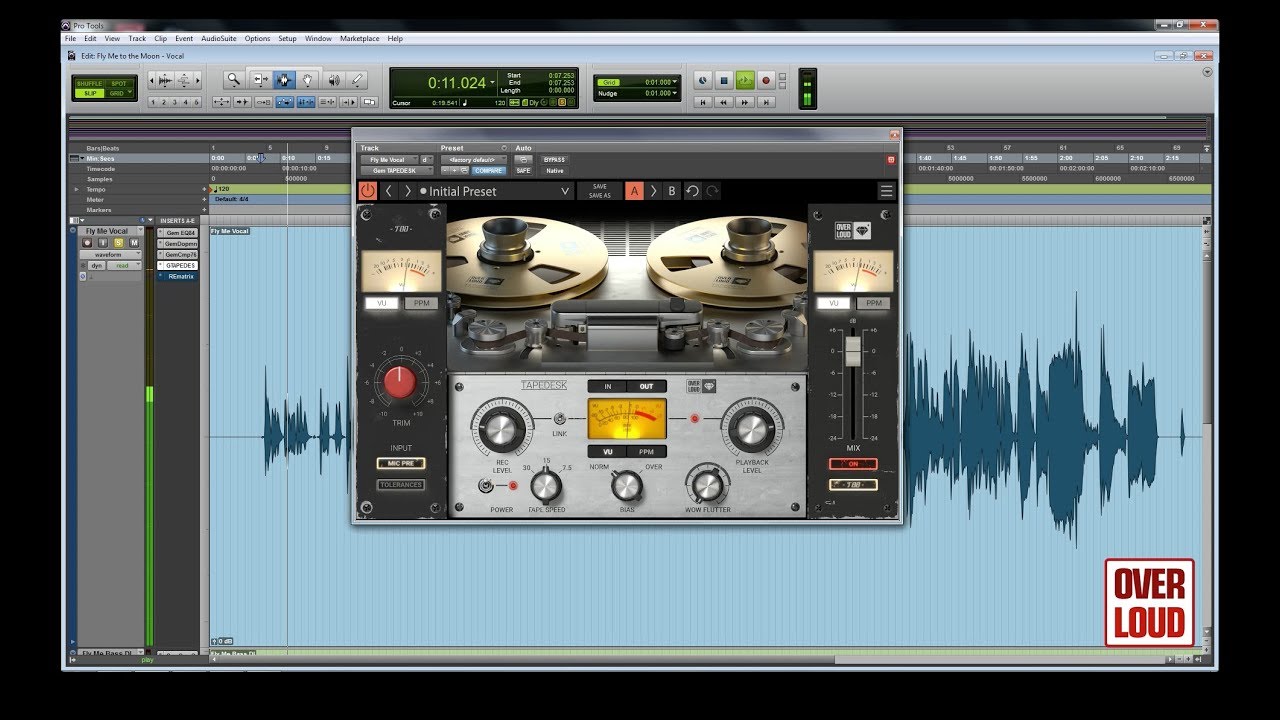Click the green Play transport button
Viewport: 1280px width, 720px height.
[x=745, y=80]
